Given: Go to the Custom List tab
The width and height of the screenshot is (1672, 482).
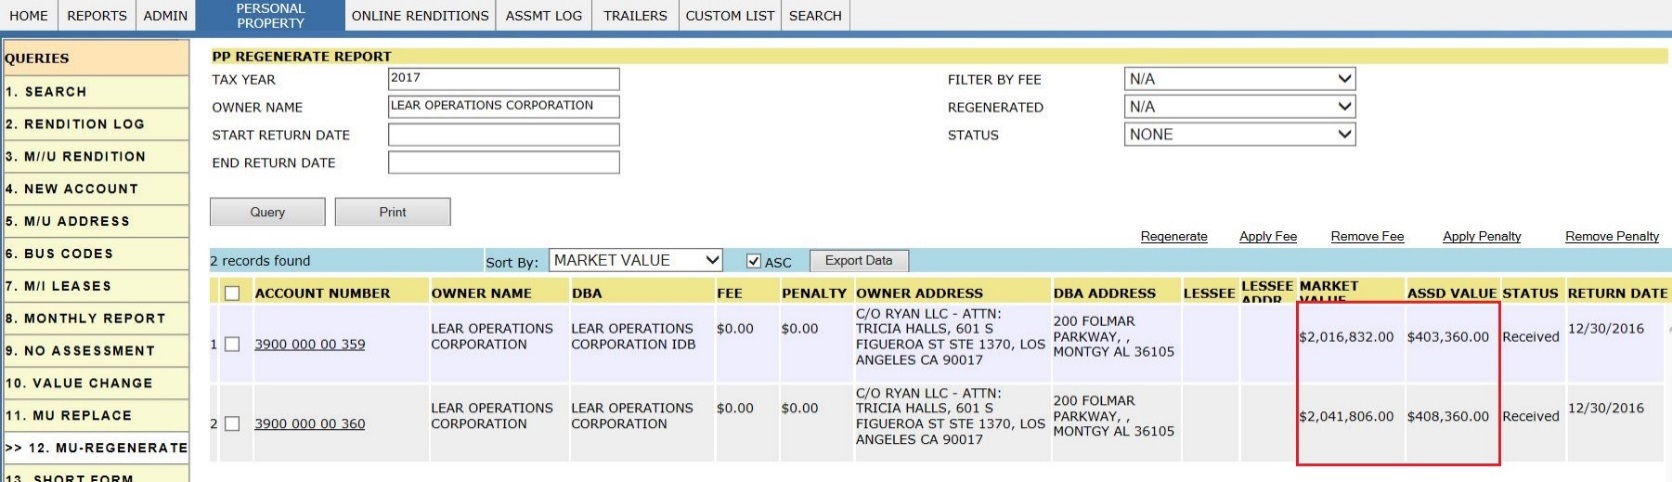Looking at the screenshot, I should click(730, 16).
